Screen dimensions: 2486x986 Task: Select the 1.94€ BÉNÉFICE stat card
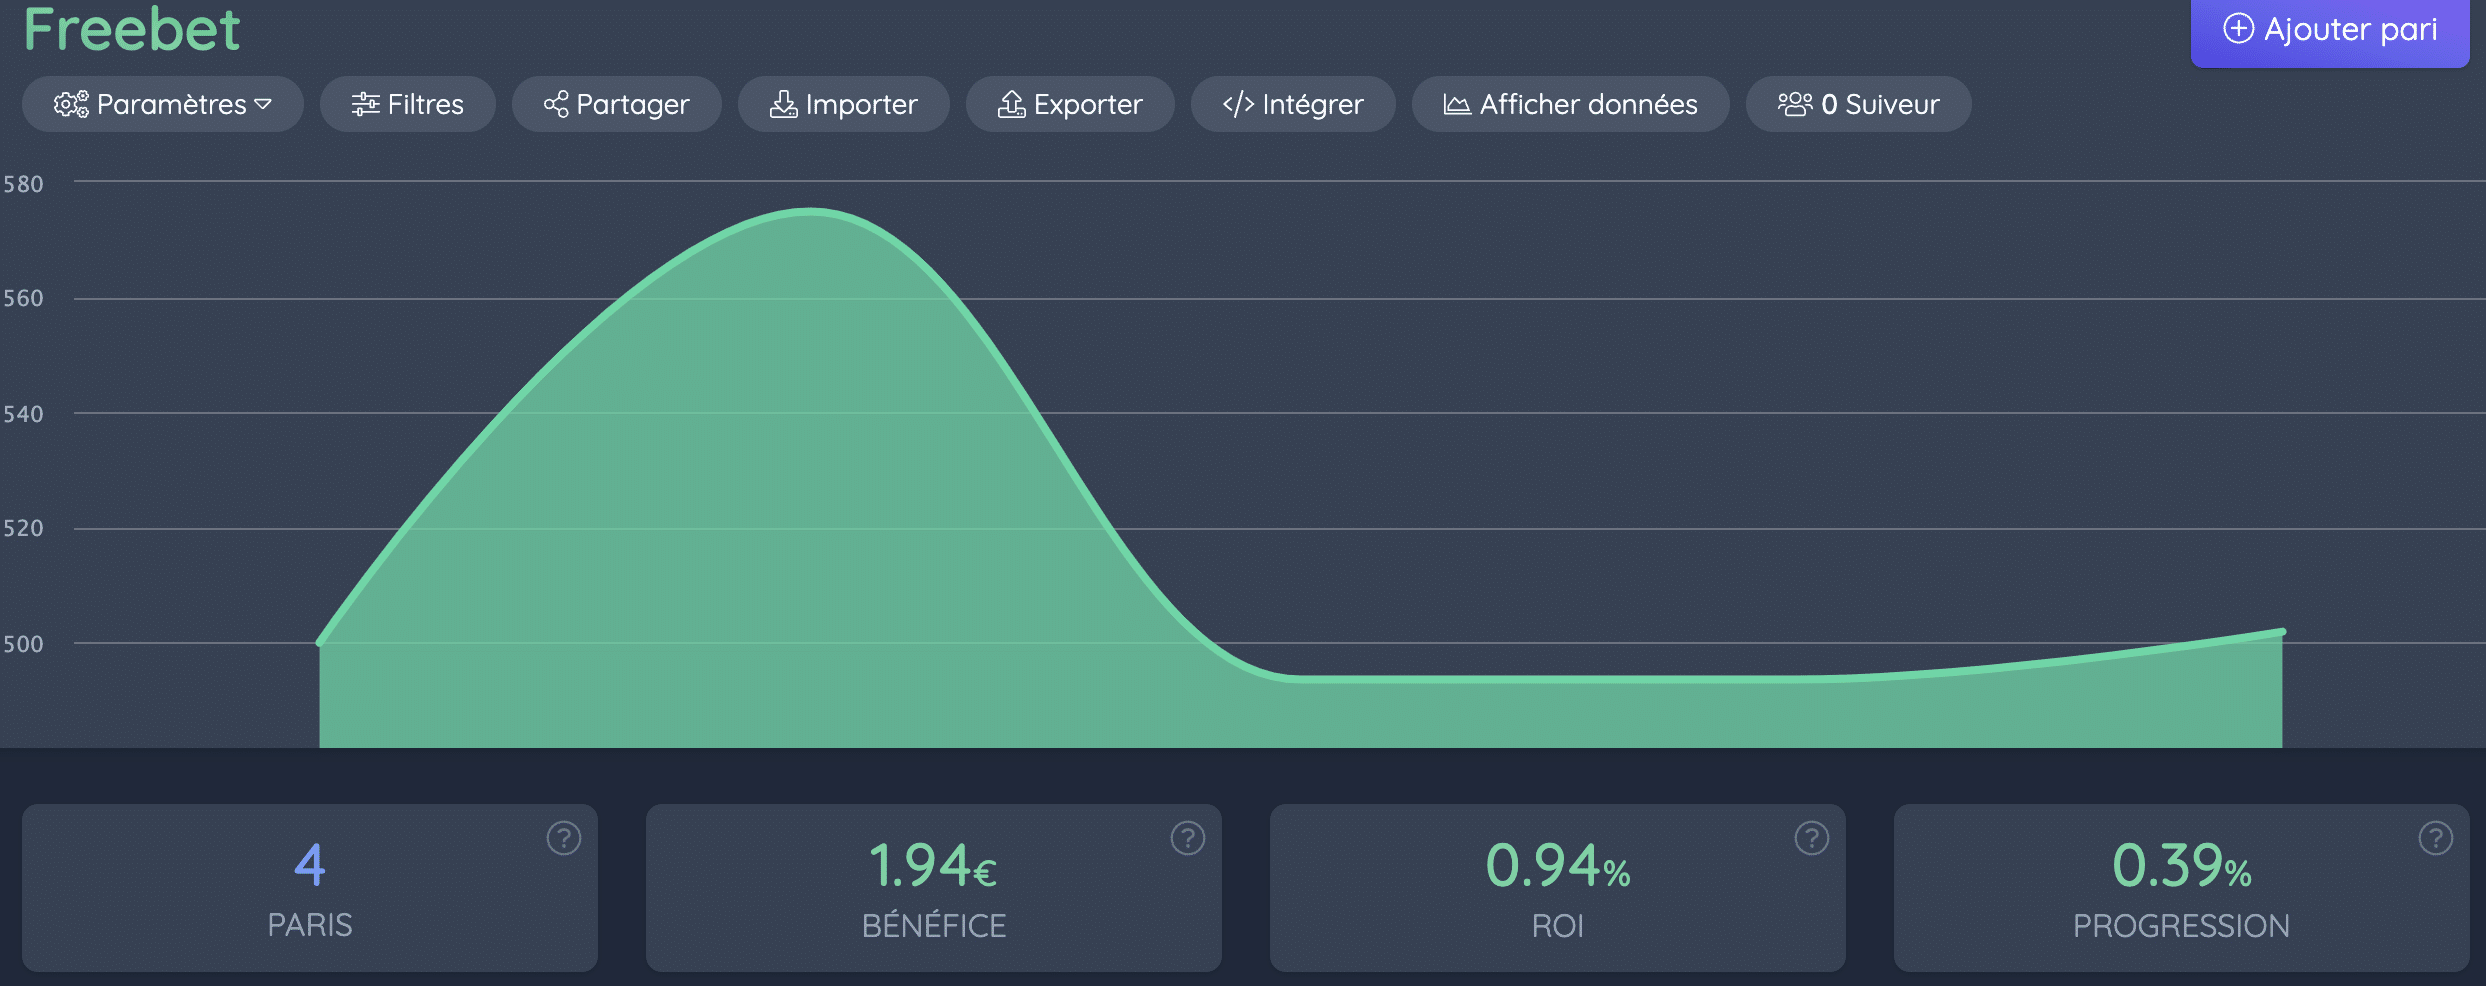point(933,888)
